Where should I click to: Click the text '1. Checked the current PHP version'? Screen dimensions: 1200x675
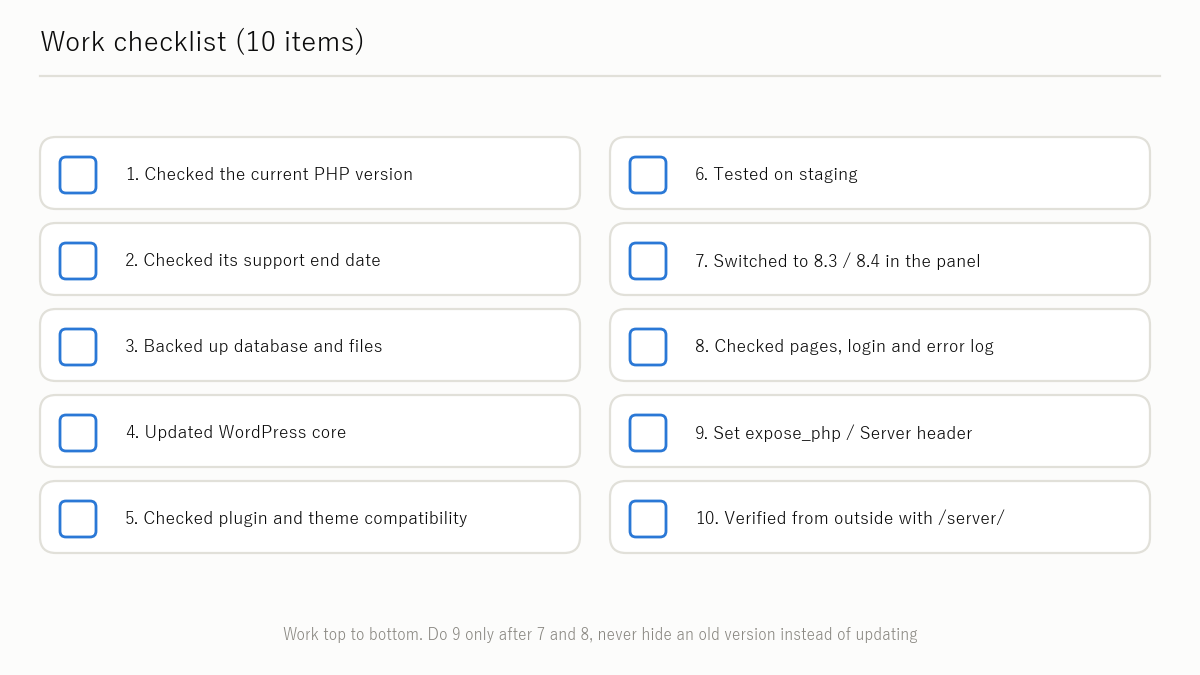269,174
